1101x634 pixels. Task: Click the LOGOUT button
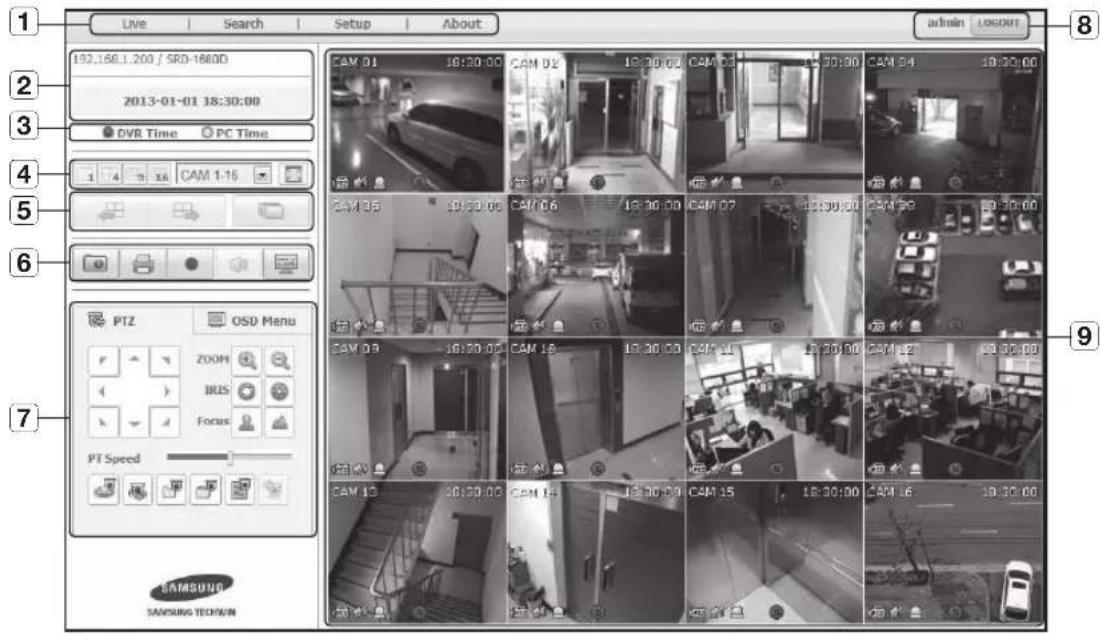pyautogui.click(x=998, y=23)
